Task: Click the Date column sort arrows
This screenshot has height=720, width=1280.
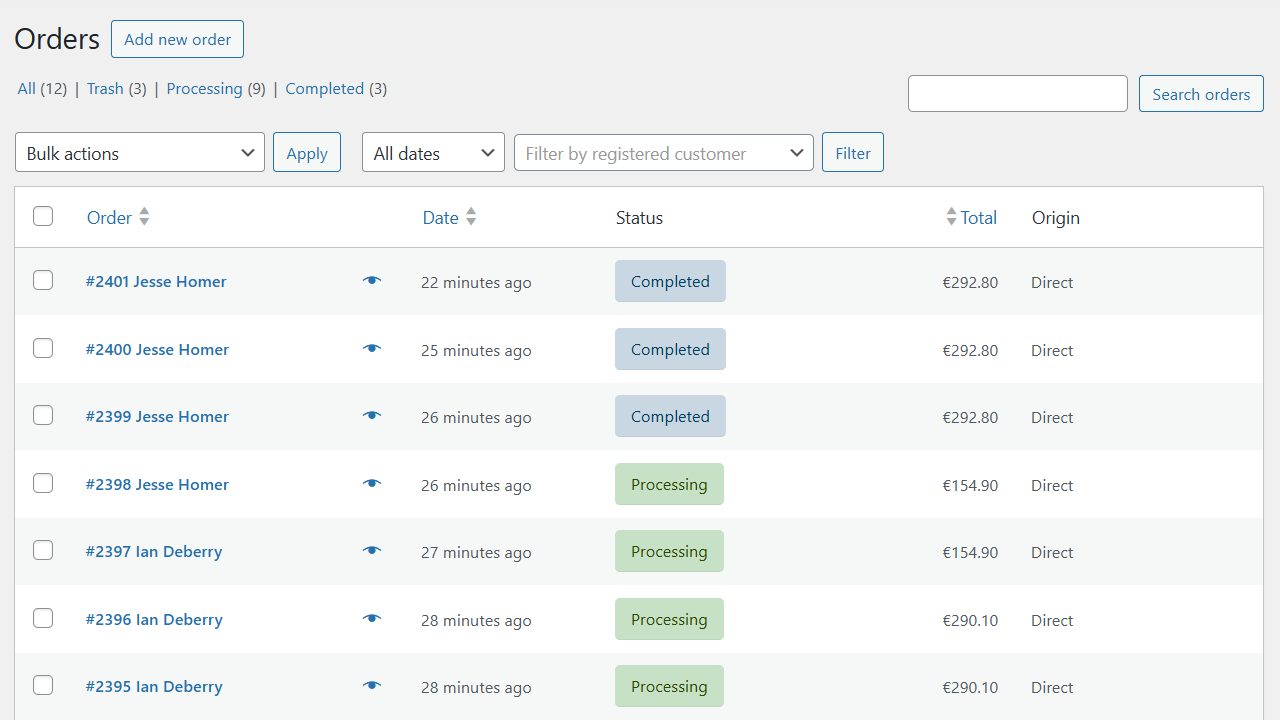Action: coord(471,217)
